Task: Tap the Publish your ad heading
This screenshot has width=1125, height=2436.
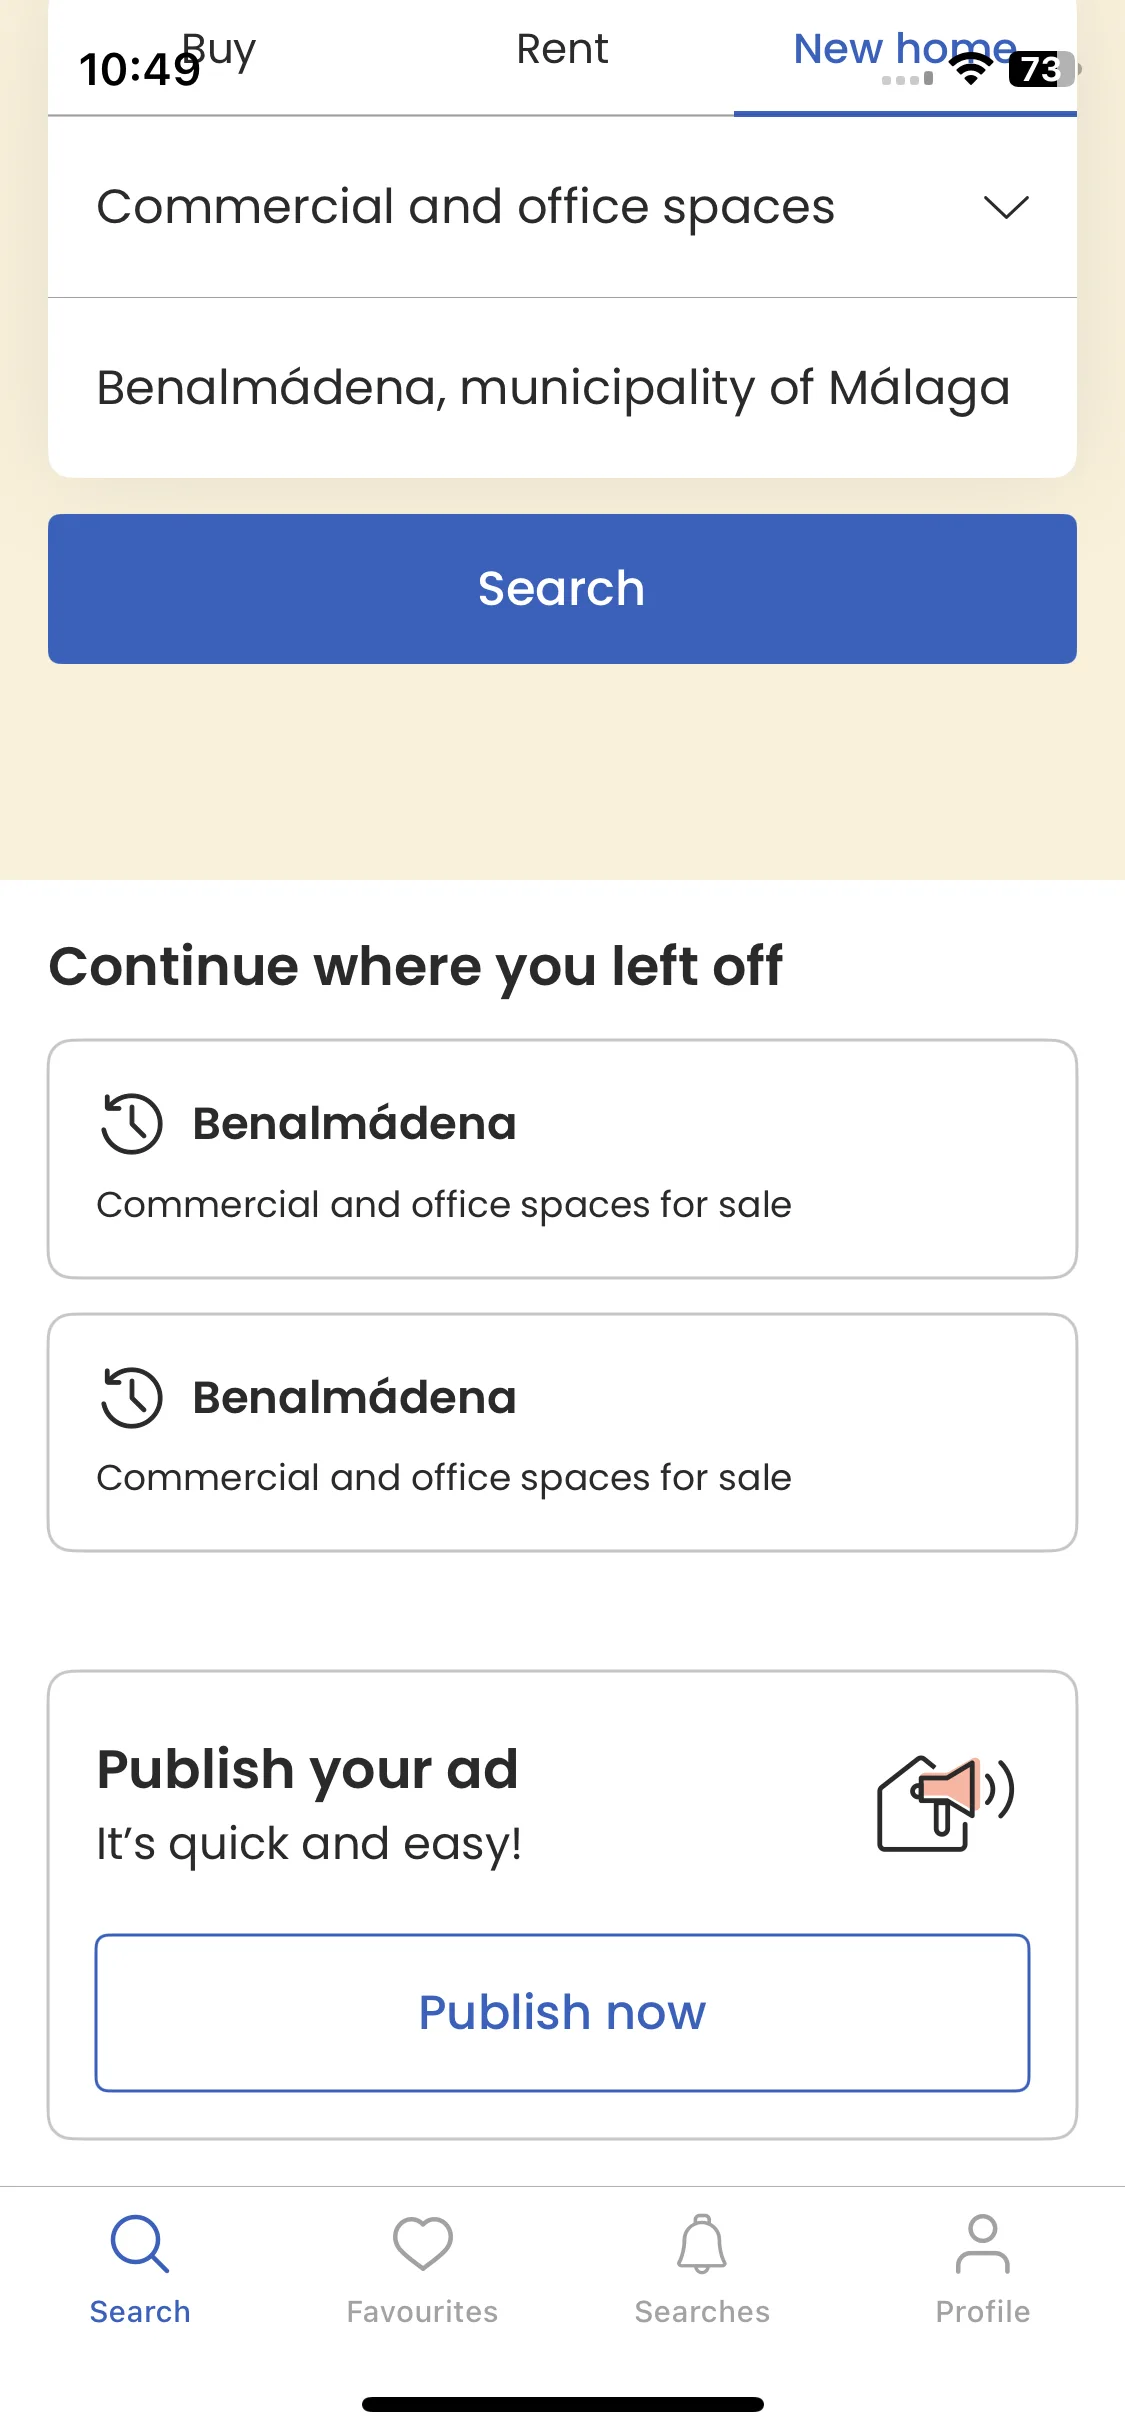Action: [307, 1769]
